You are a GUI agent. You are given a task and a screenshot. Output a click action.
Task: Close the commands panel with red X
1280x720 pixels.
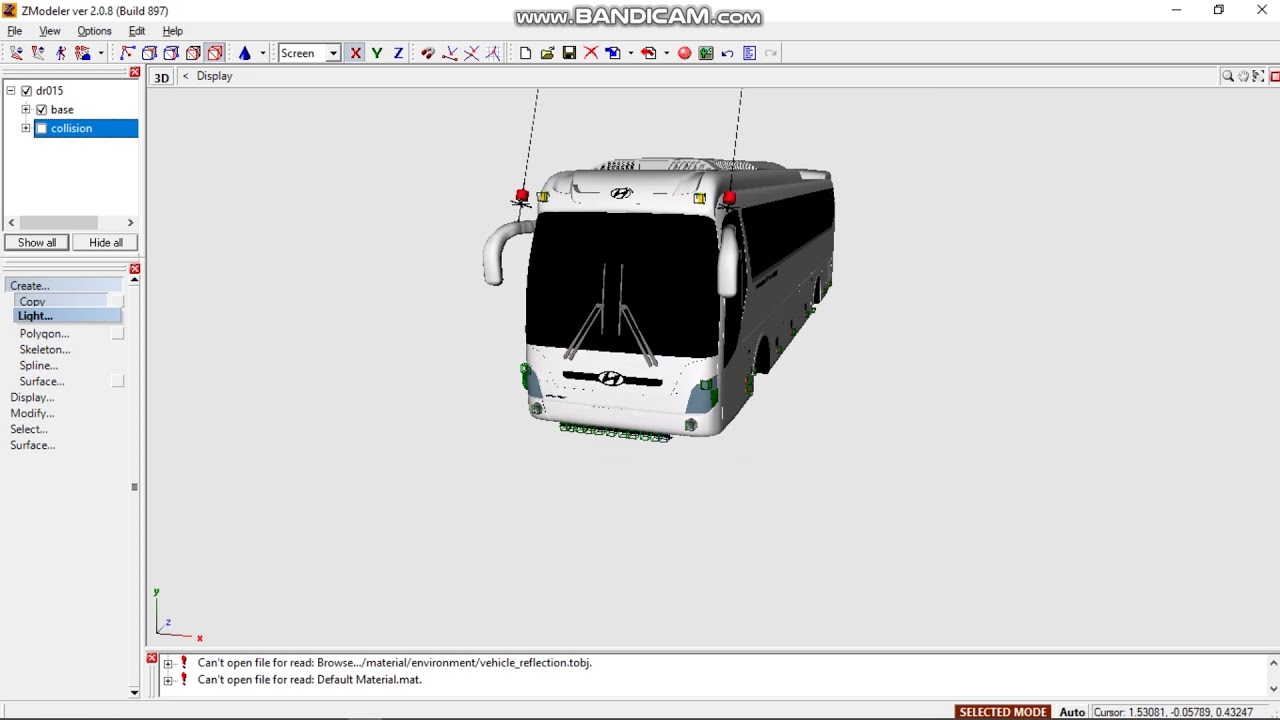coord(135,269)
